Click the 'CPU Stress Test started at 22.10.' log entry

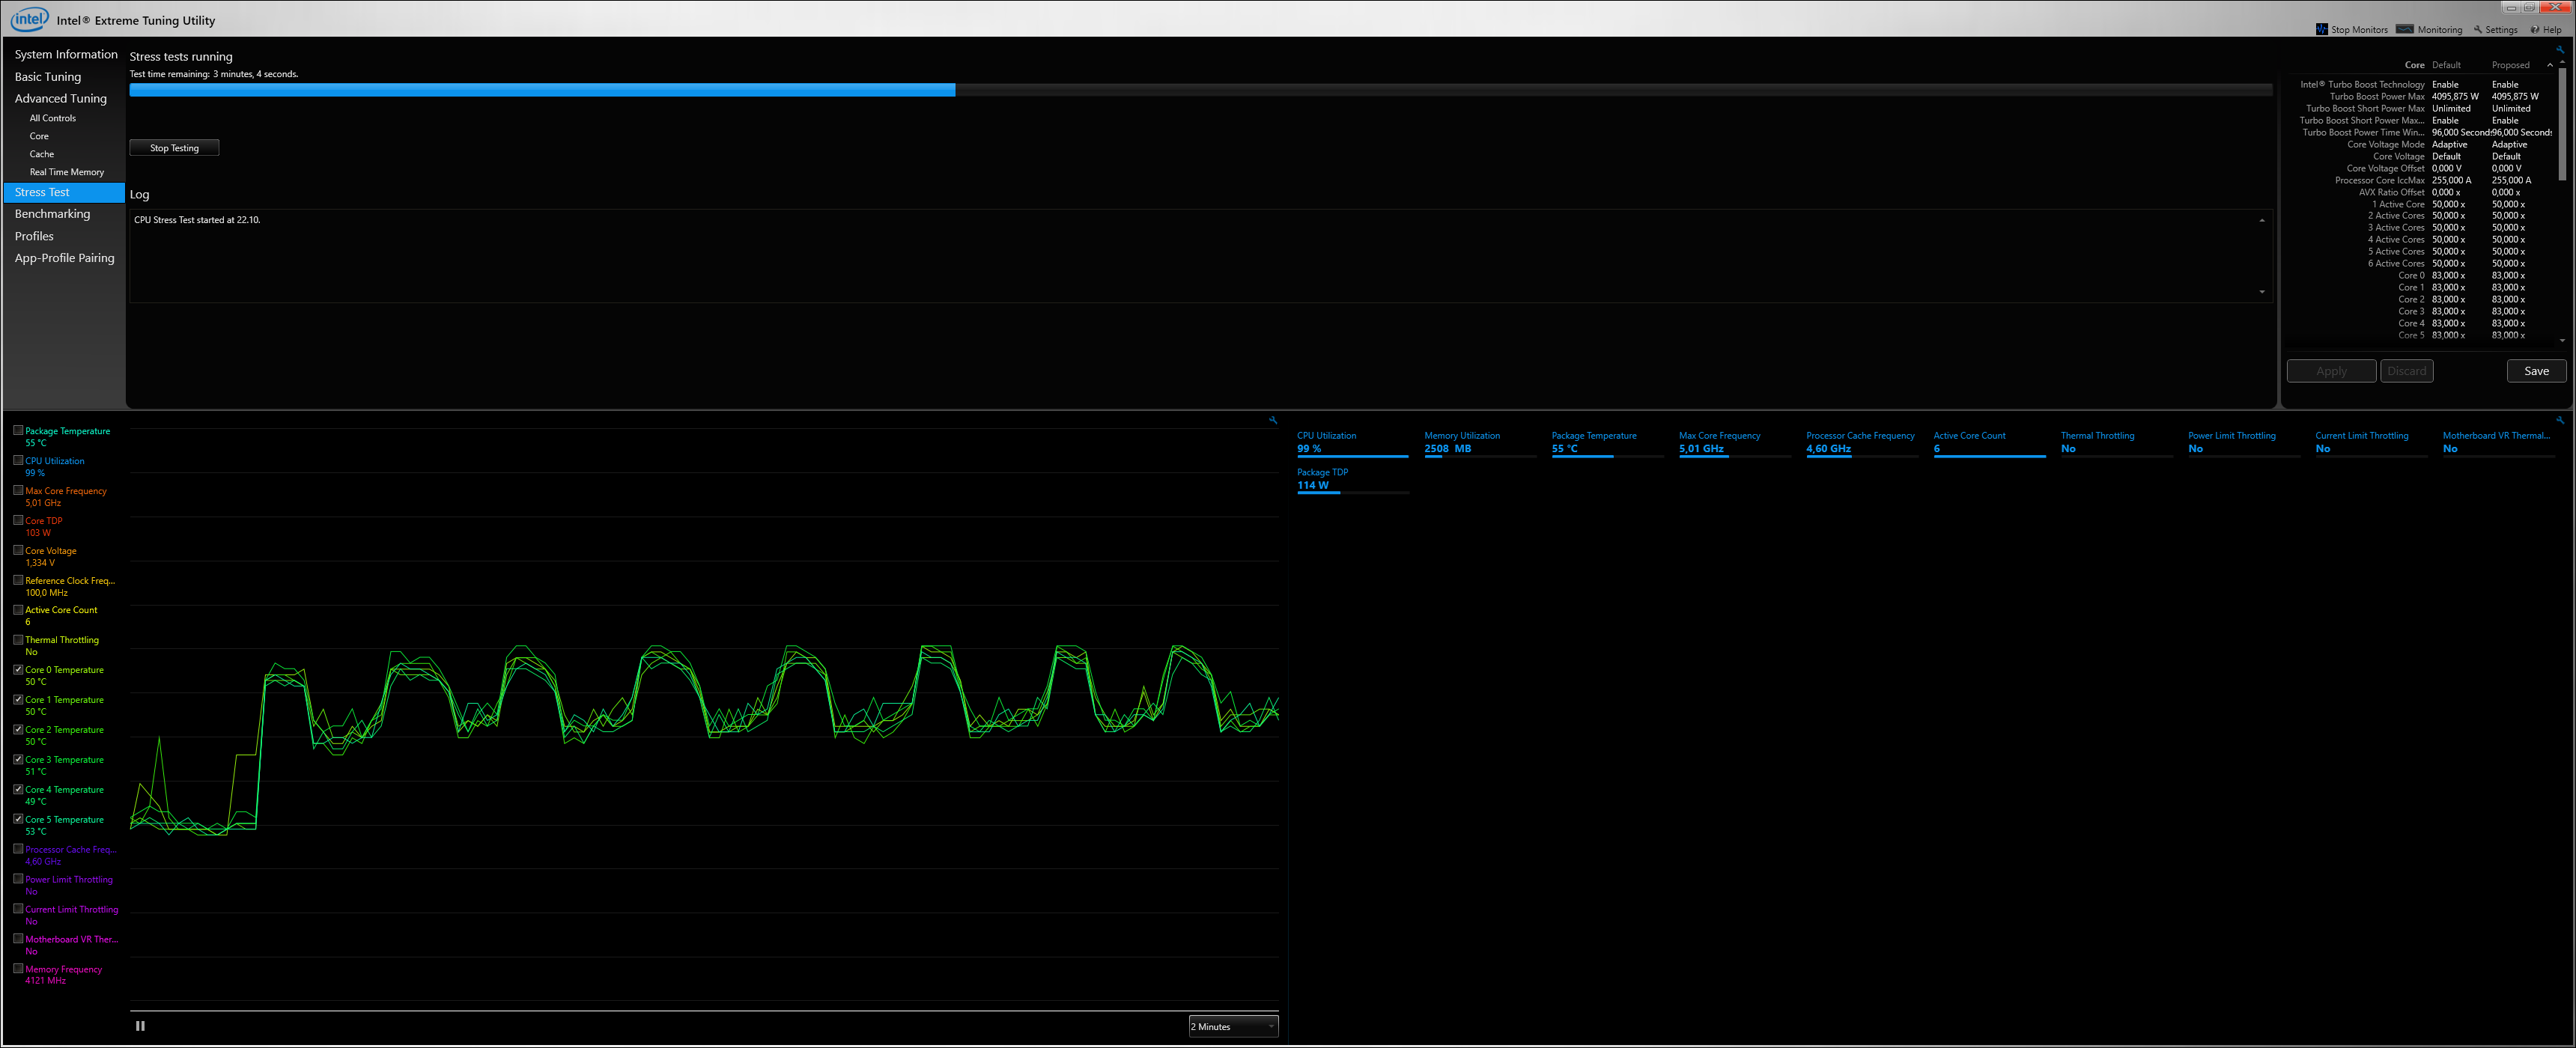[x=197, y=220]
